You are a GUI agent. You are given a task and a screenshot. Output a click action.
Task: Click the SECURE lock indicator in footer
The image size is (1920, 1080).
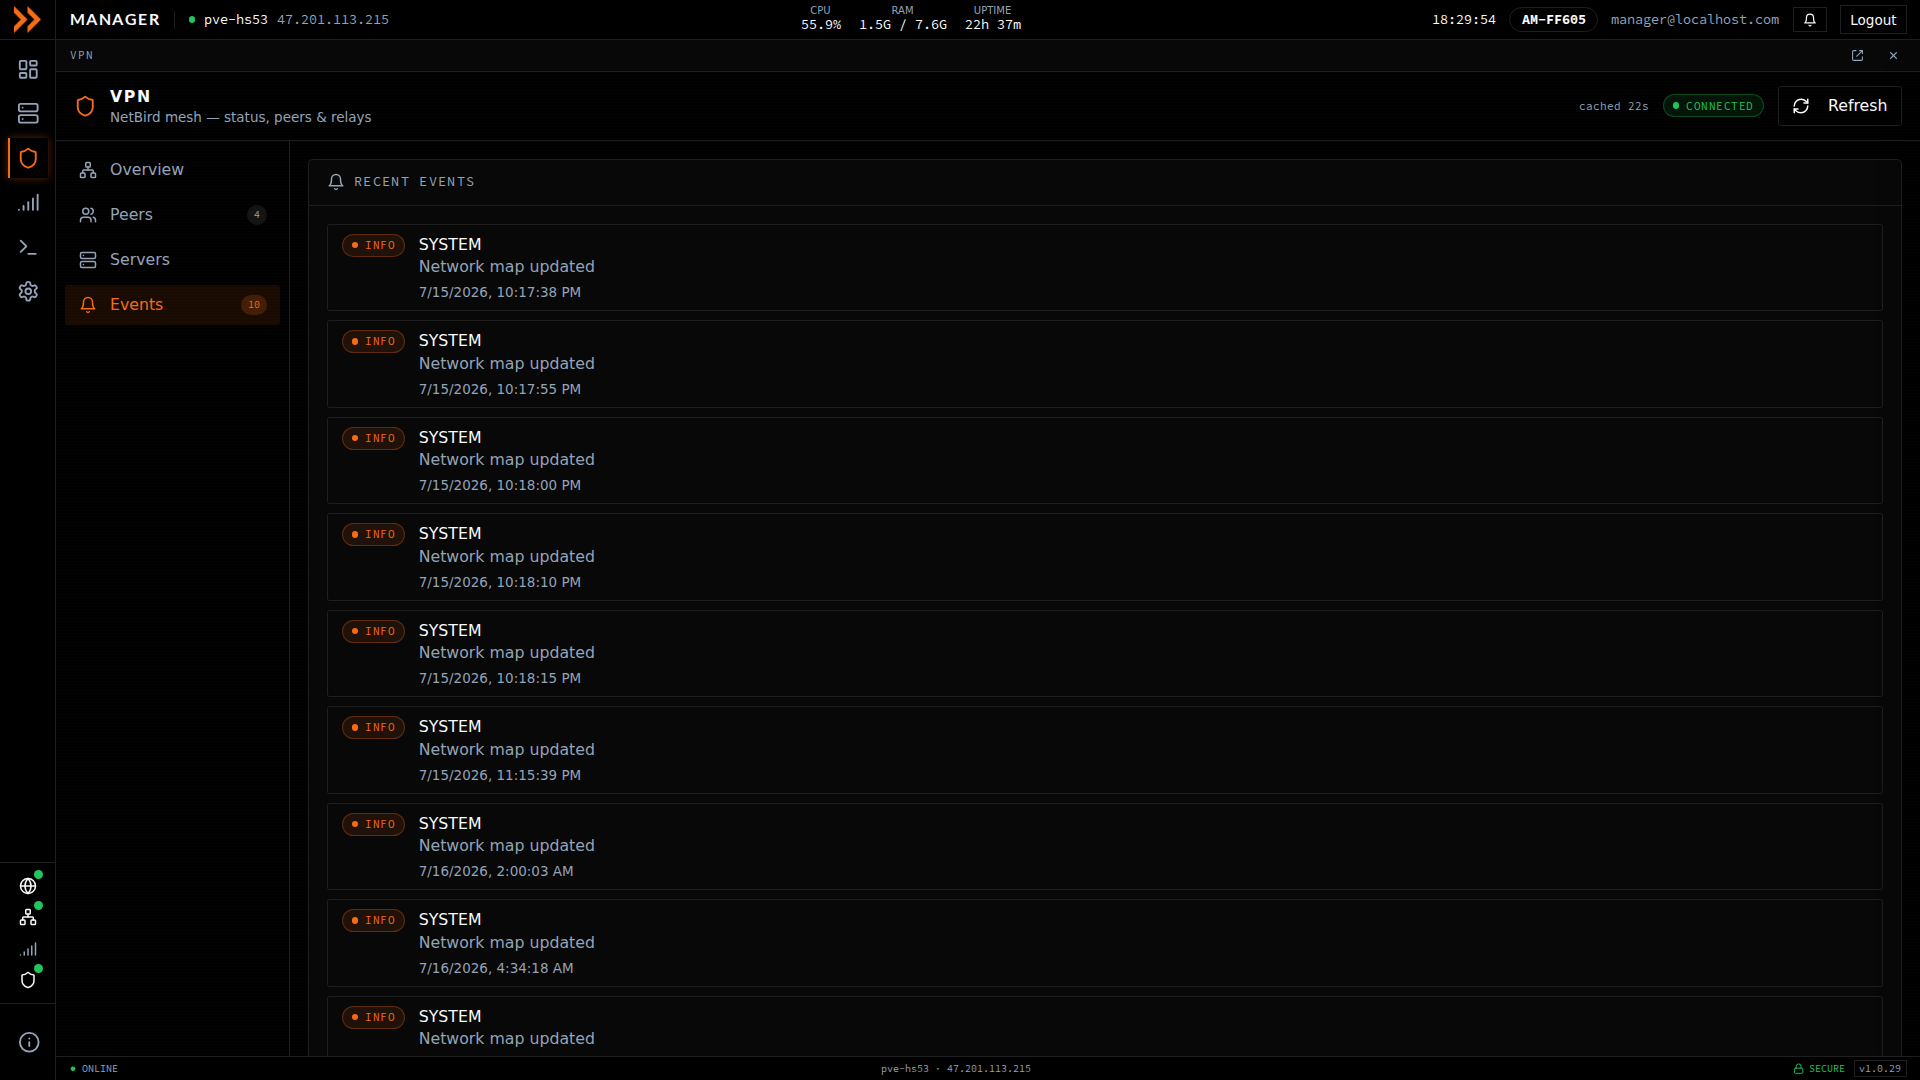[1819, 1069]
